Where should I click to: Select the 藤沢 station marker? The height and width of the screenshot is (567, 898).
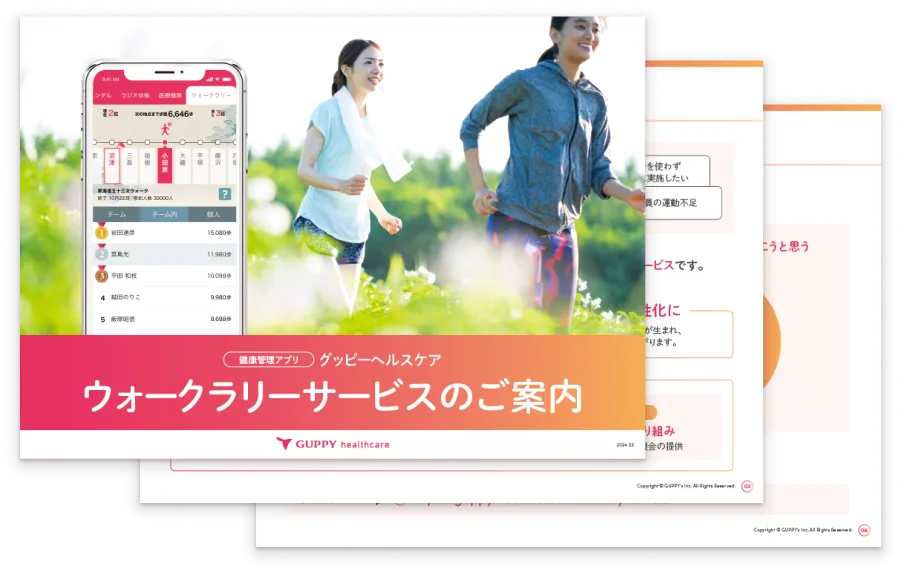[x=218, y=165]
